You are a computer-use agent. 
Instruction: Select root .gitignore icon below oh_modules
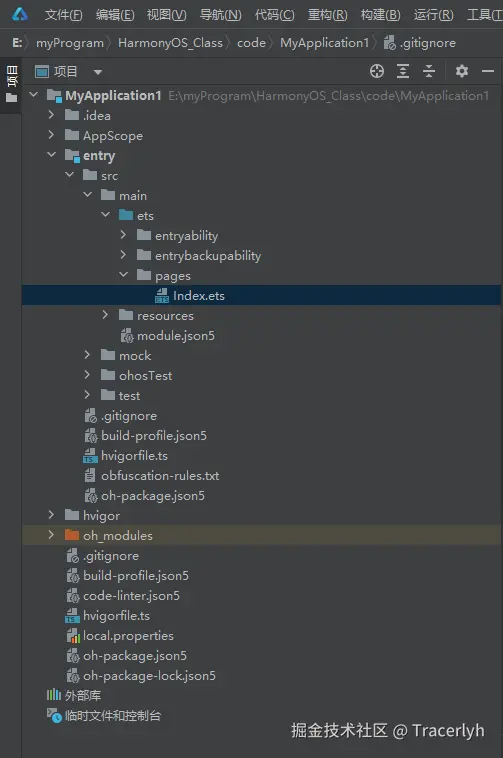72,556
